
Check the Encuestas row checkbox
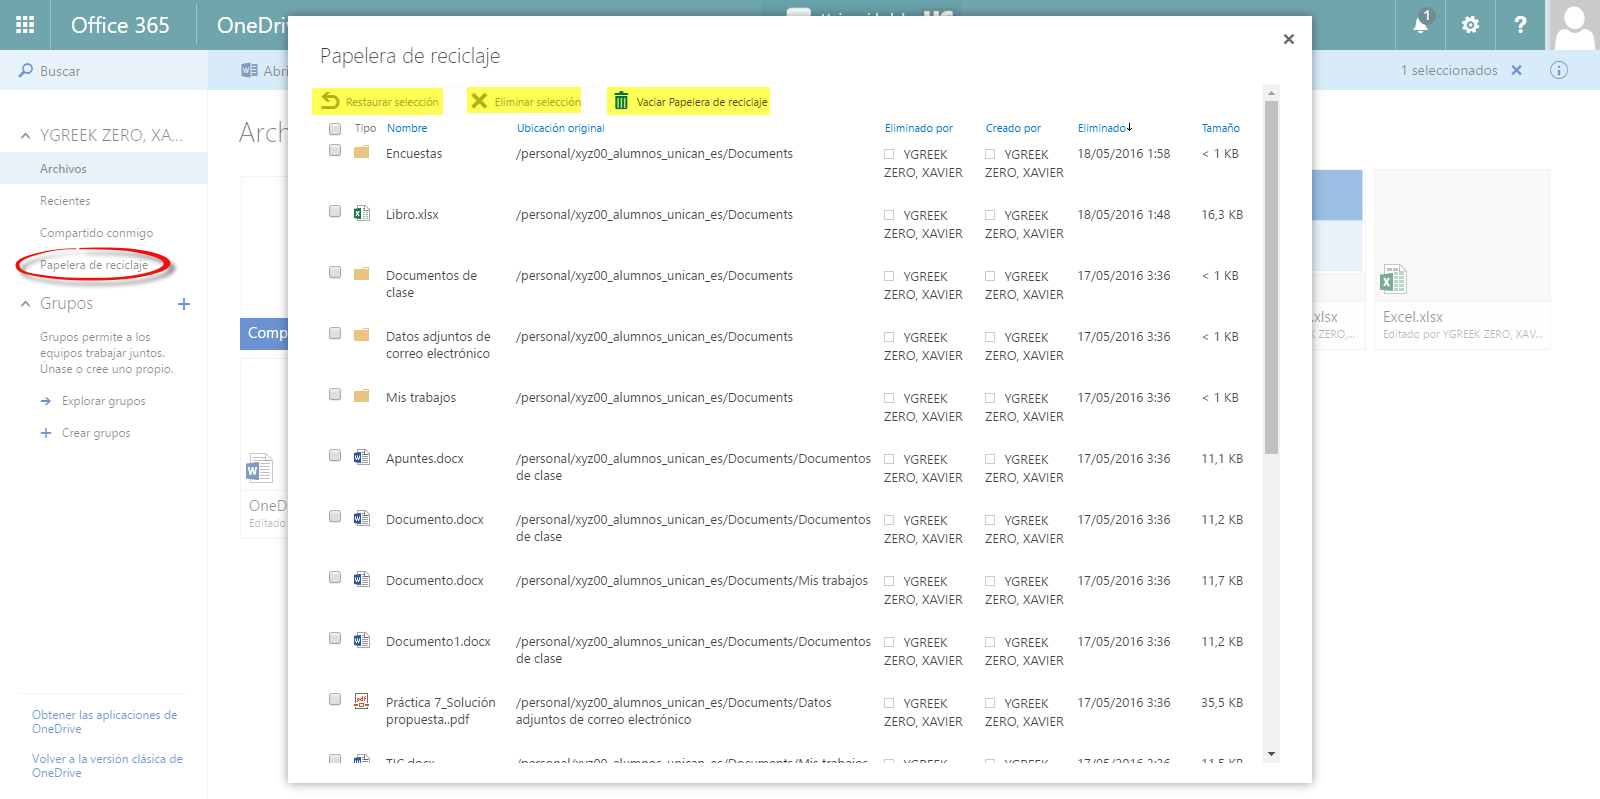click(x=335, y=151)
